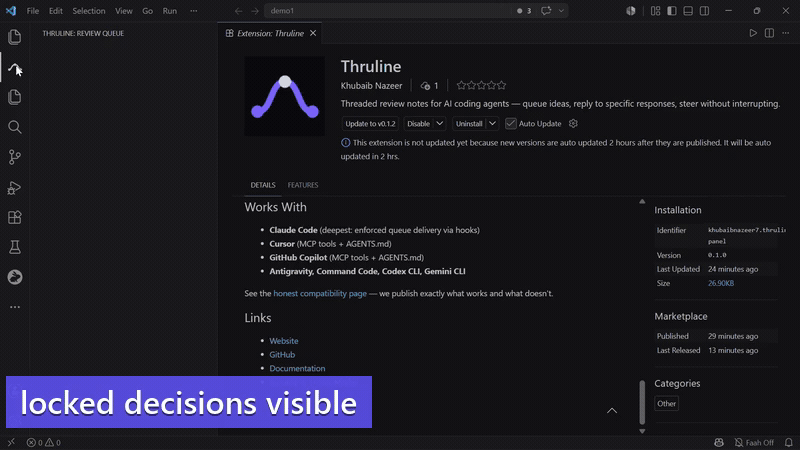Click the Faah Off status bar item

(754, 442)
